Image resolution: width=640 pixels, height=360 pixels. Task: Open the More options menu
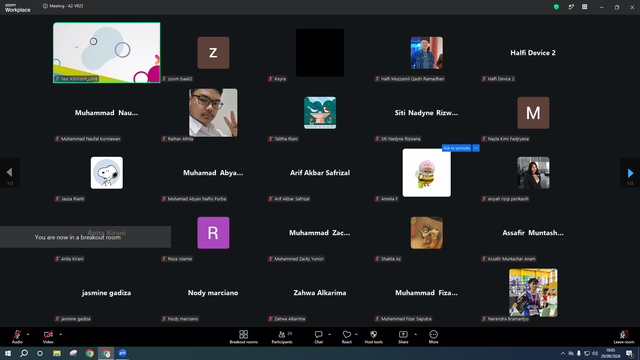click(x=433, y=337)
